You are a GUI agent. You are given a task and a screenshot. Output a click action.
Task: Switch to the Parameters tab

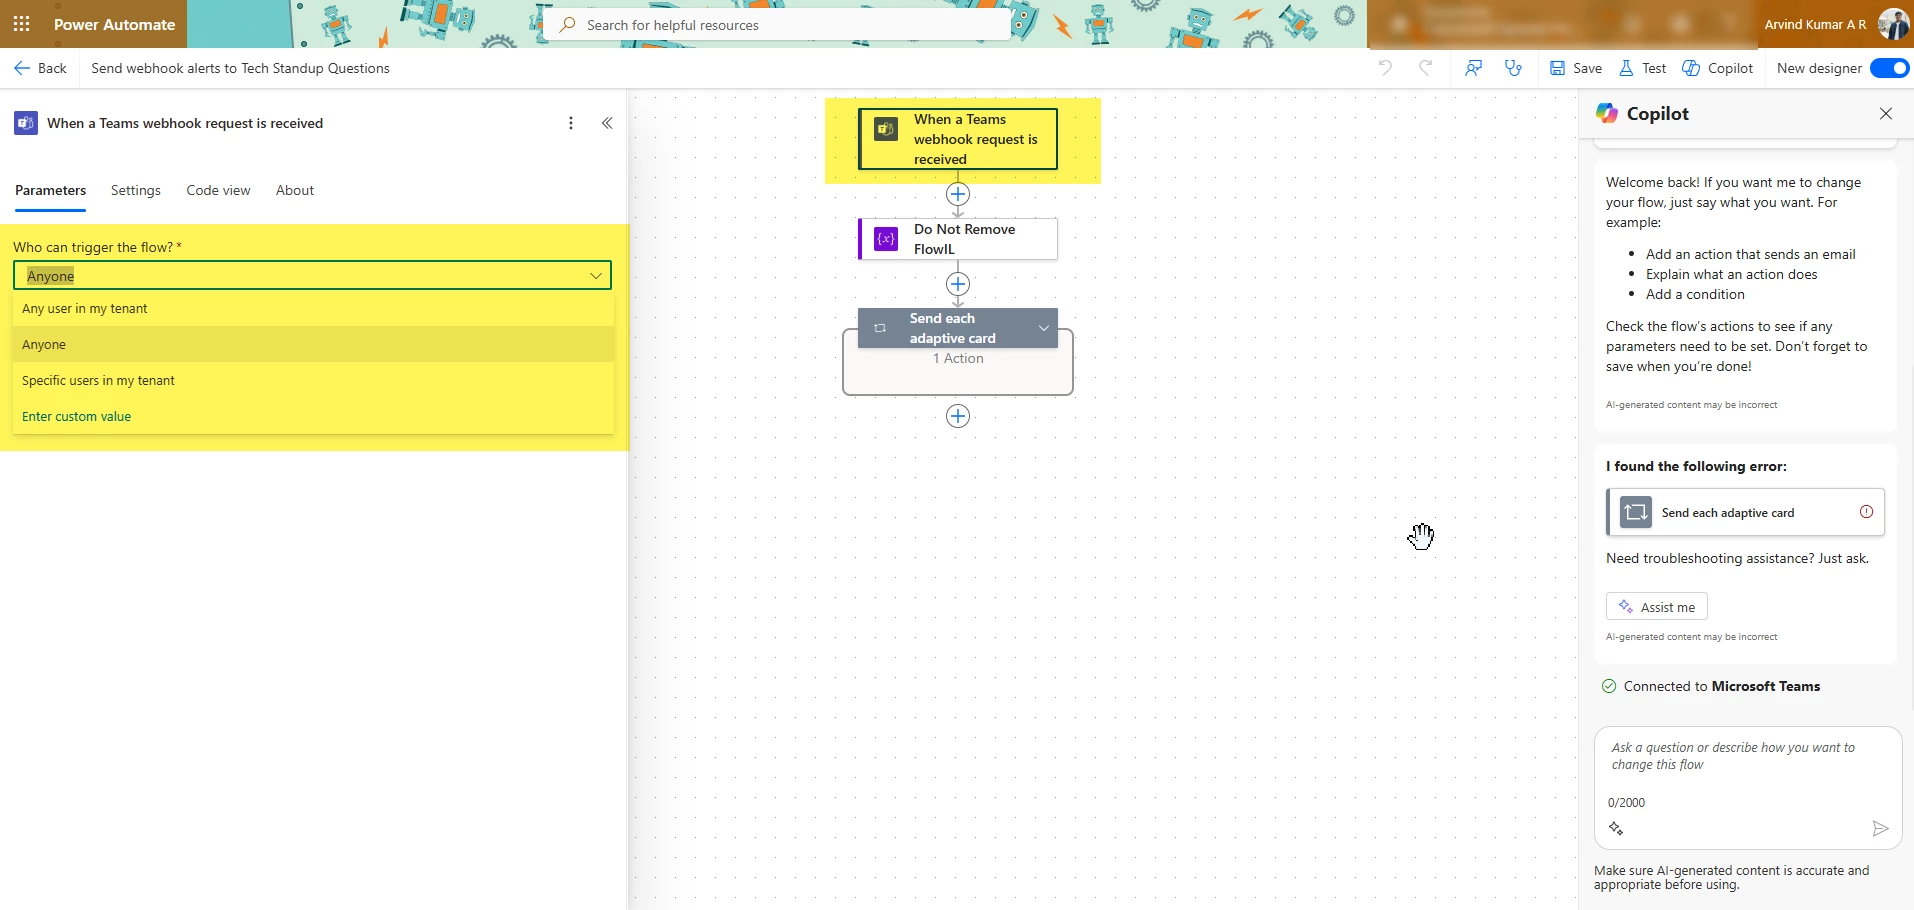(x=50, y=191)
